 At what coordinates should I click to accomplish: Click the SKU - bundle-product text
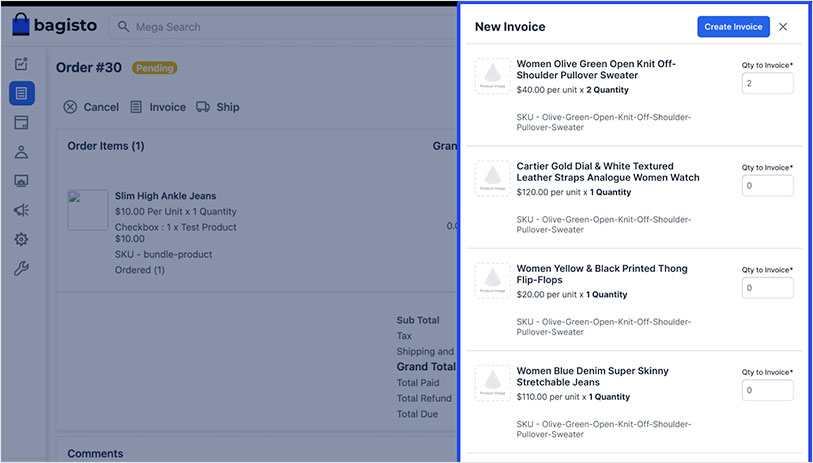[x=163, y=255]
